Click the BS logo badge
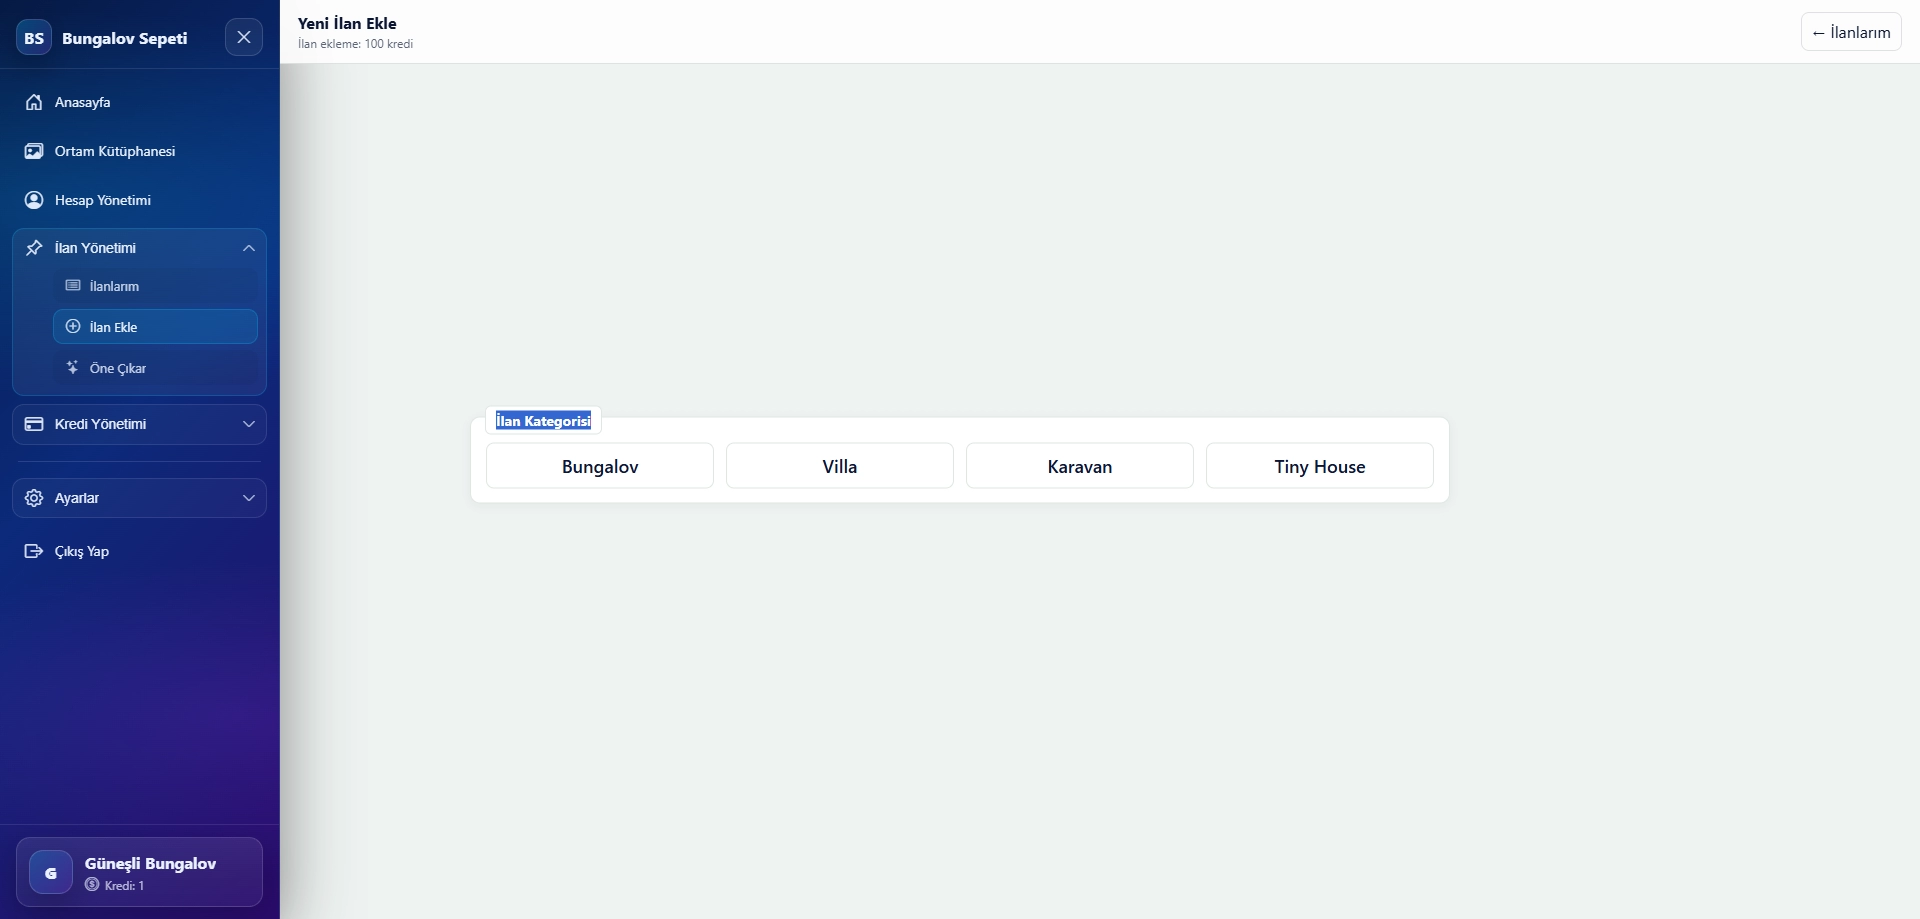 (34, 38)
